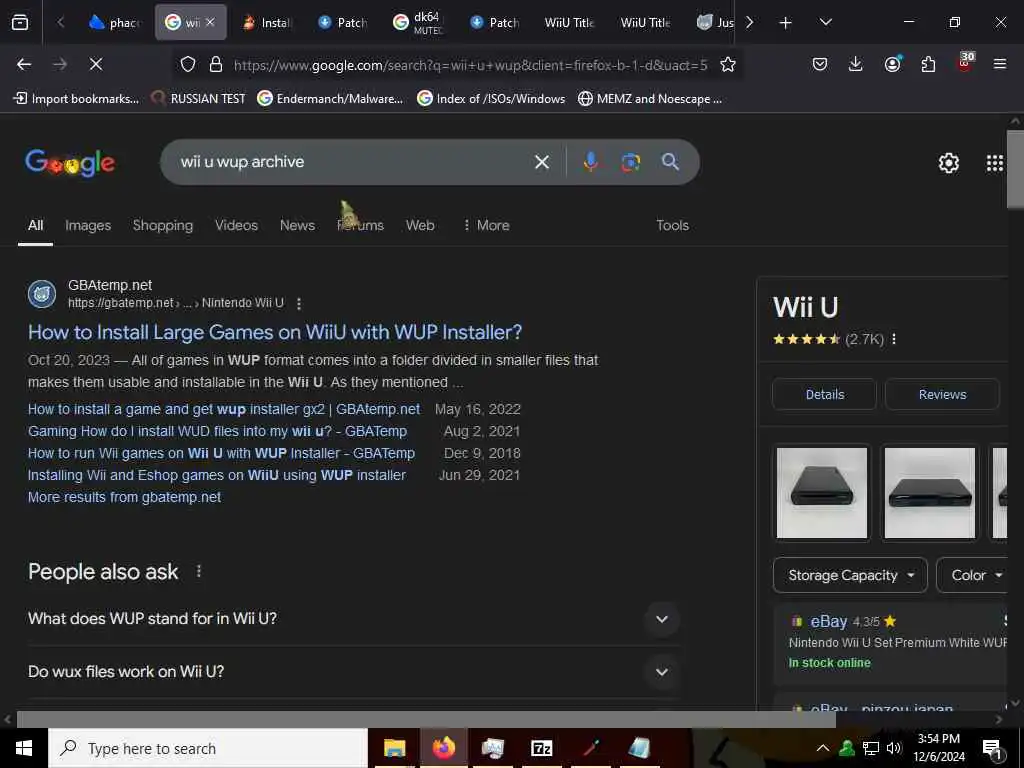This screenshot has width=1024, height=768.
Task: Open People also ask options dots
Action: (199, 571)
